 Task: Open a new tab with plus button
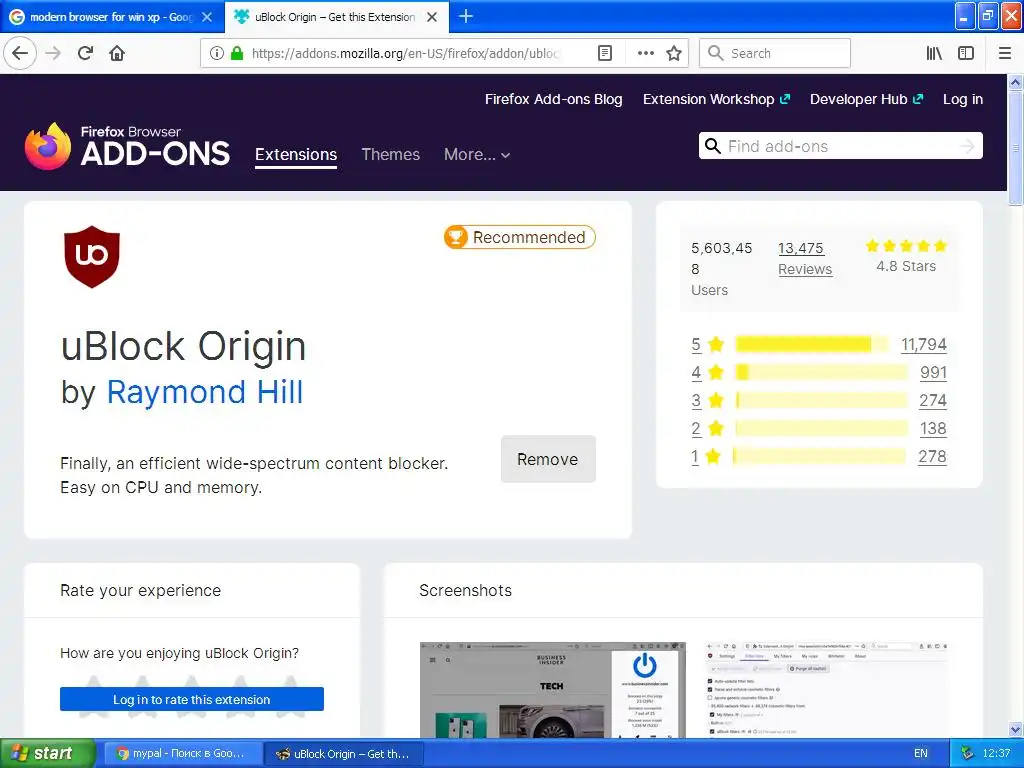pos(466,16)
